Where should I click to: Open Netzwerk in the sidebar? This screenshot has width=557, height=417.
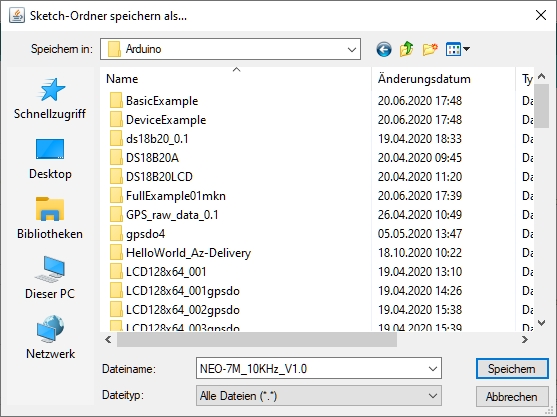pos(50,337)
